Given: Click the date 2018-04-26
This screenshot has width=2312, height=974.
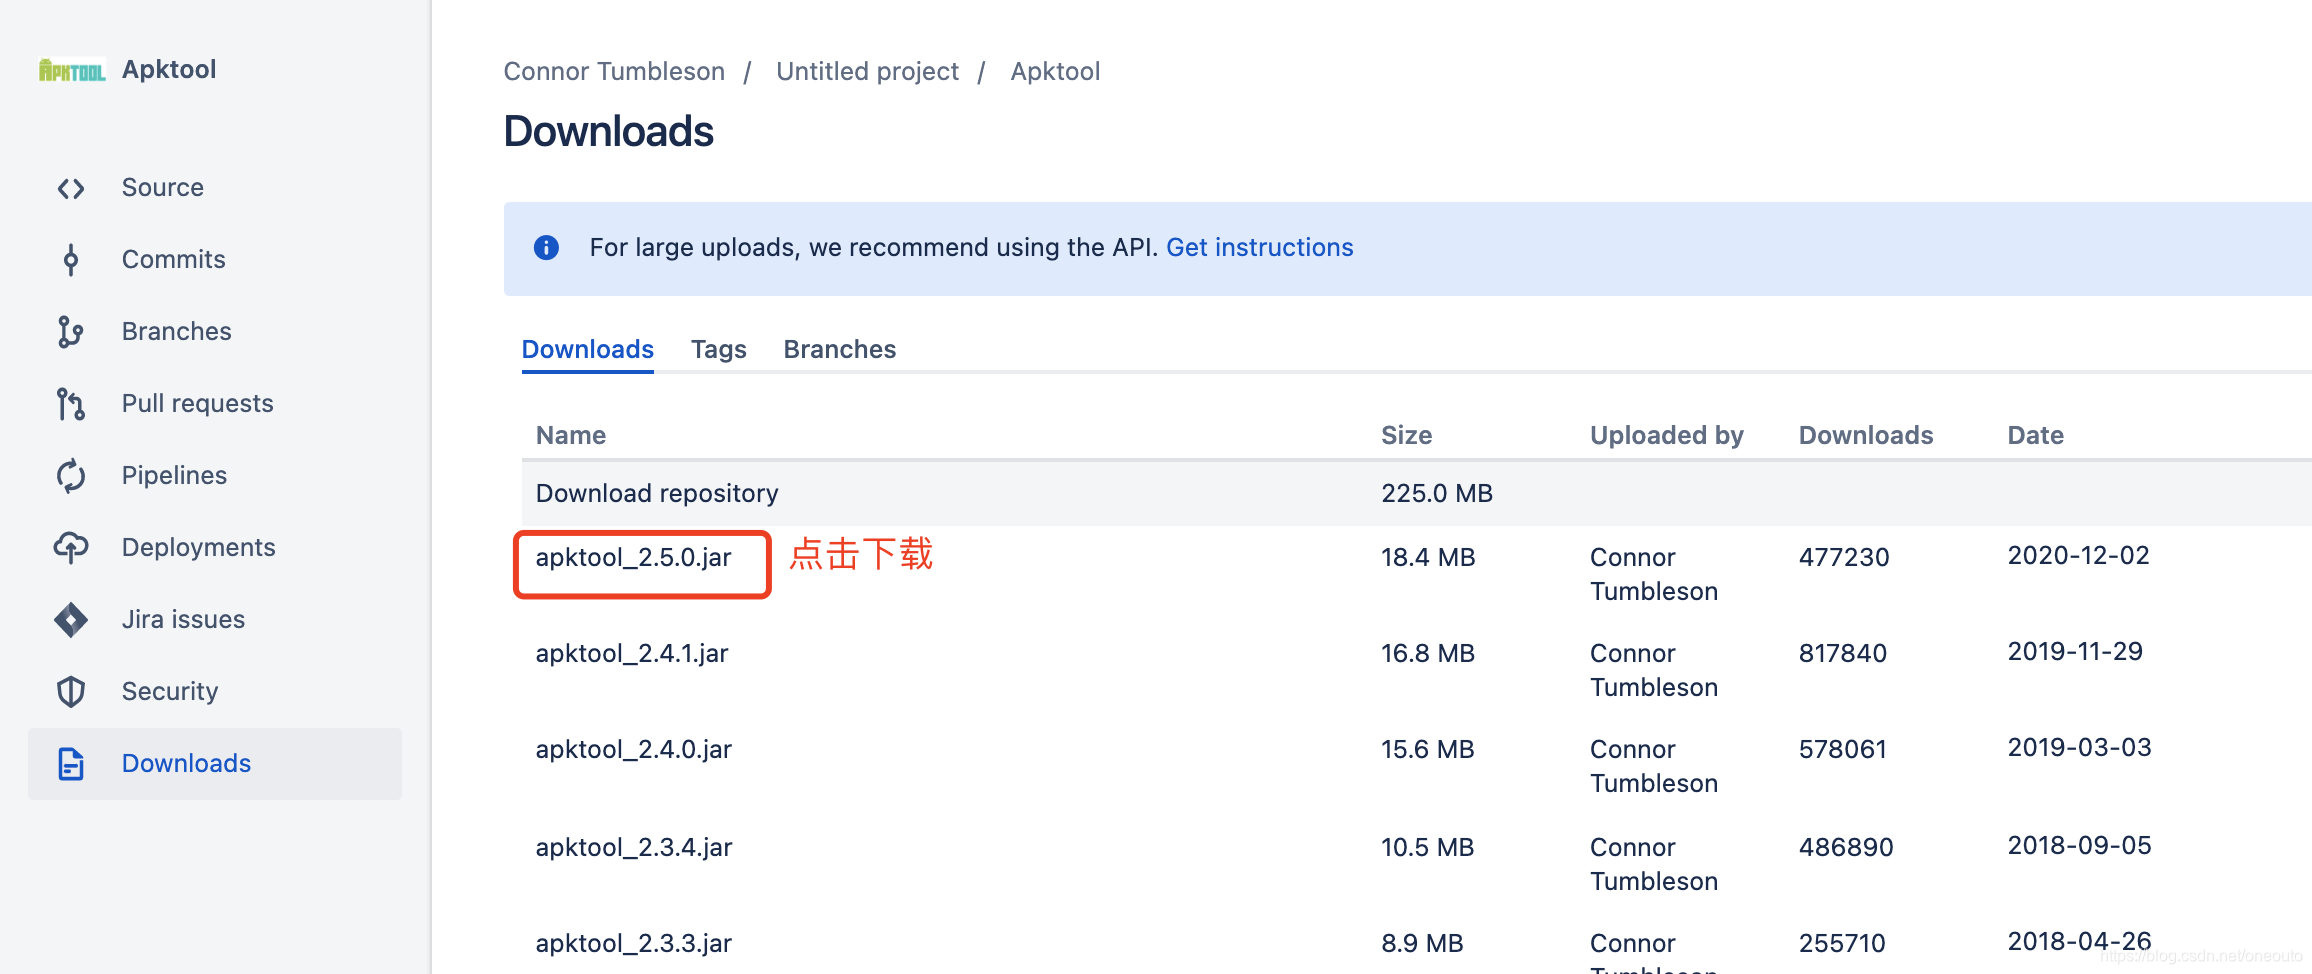Looking at the screenshot, I should [2079, 941].
